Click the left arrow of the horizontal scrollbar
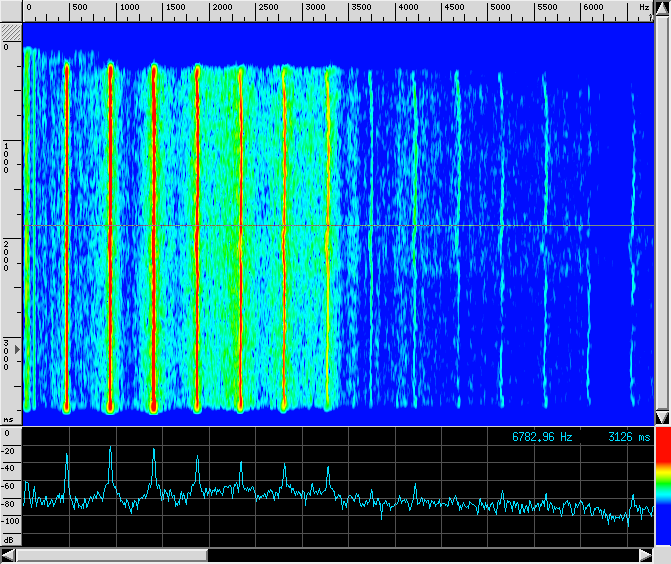The width and height of the screenshot is (671, 564). (10, 555)
